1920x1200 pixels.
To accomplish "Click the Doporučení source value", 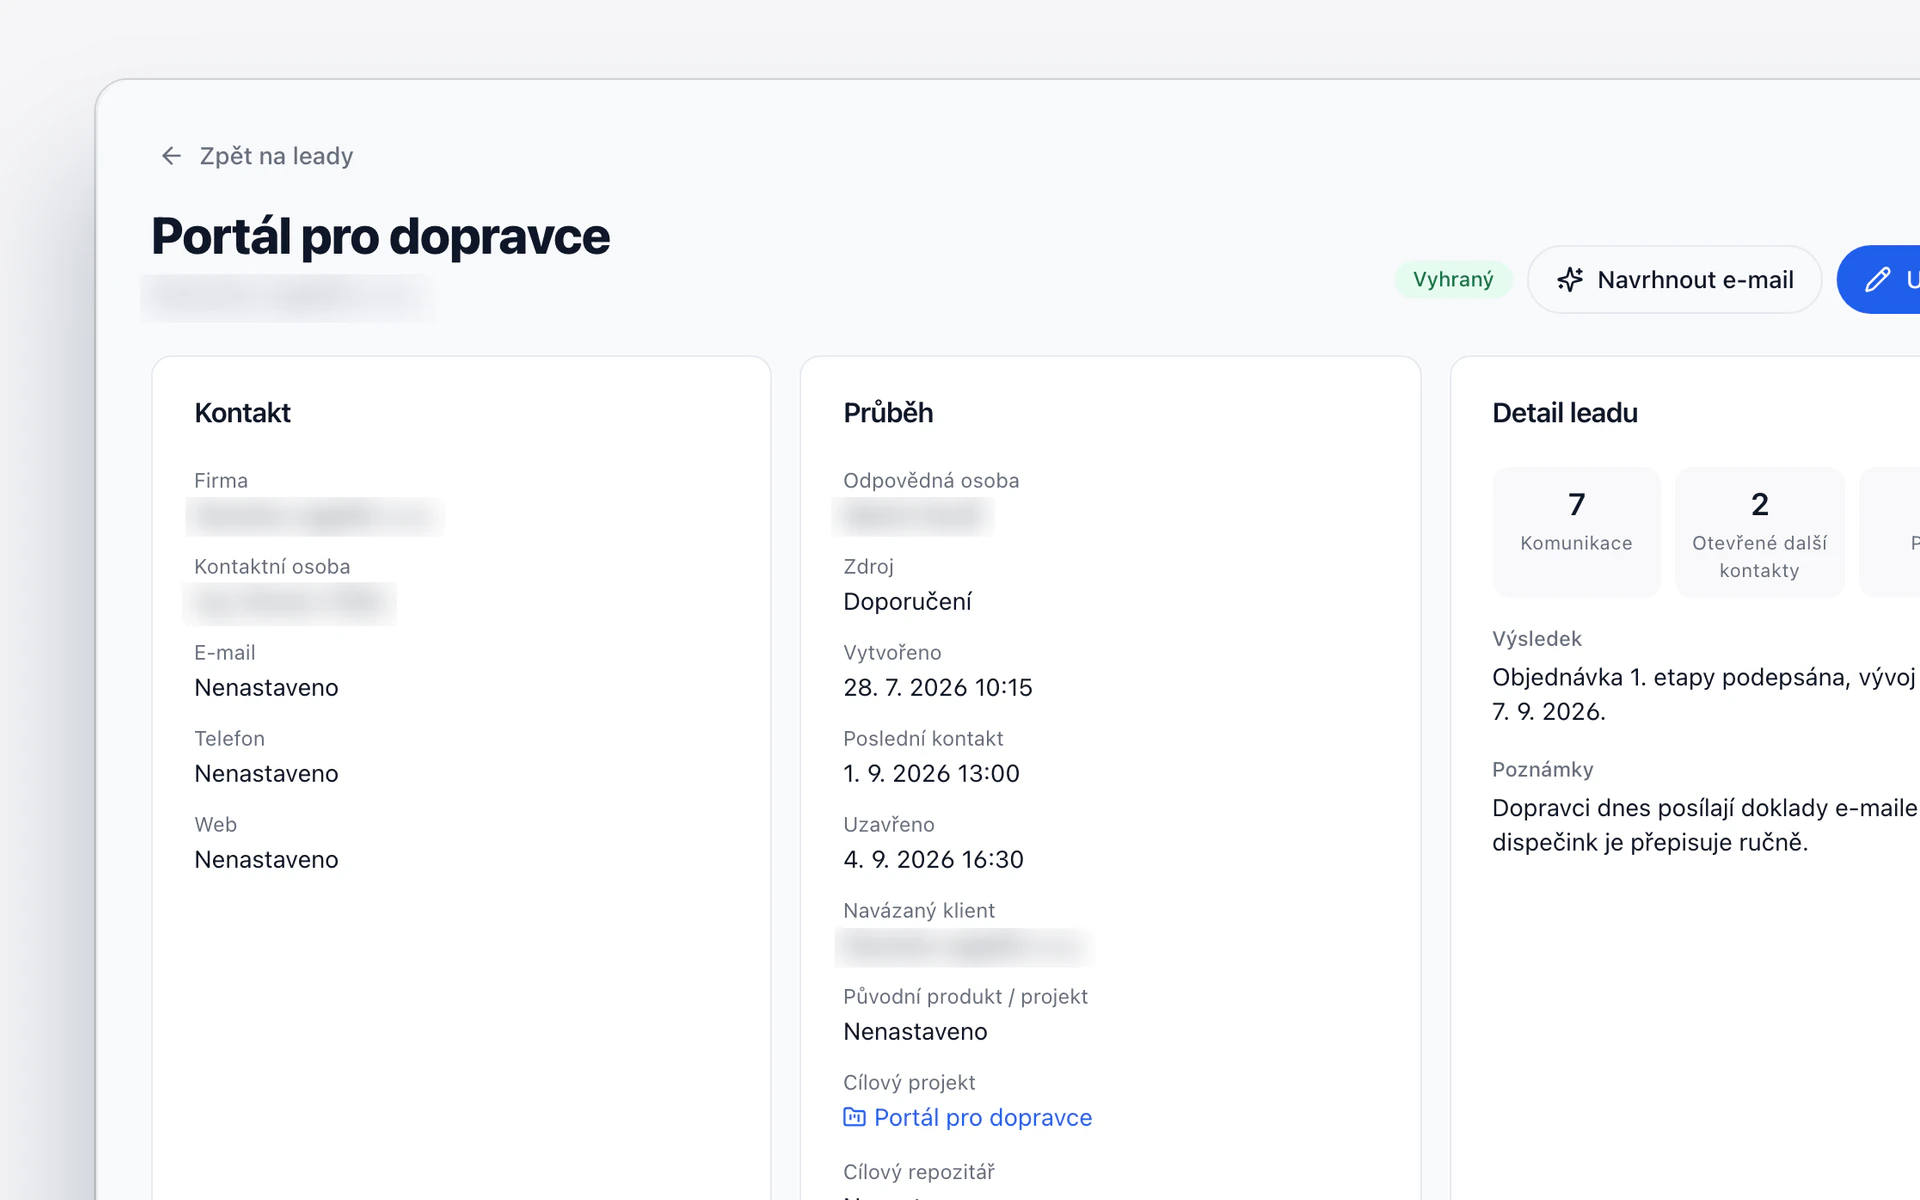I will click(907, 602).
